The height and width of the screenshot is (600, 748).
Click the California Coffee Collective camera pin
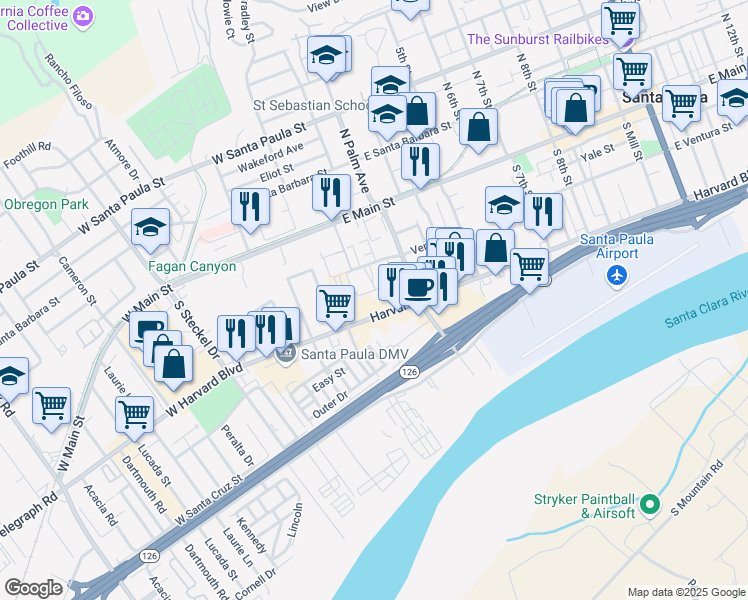pos(83,17)
